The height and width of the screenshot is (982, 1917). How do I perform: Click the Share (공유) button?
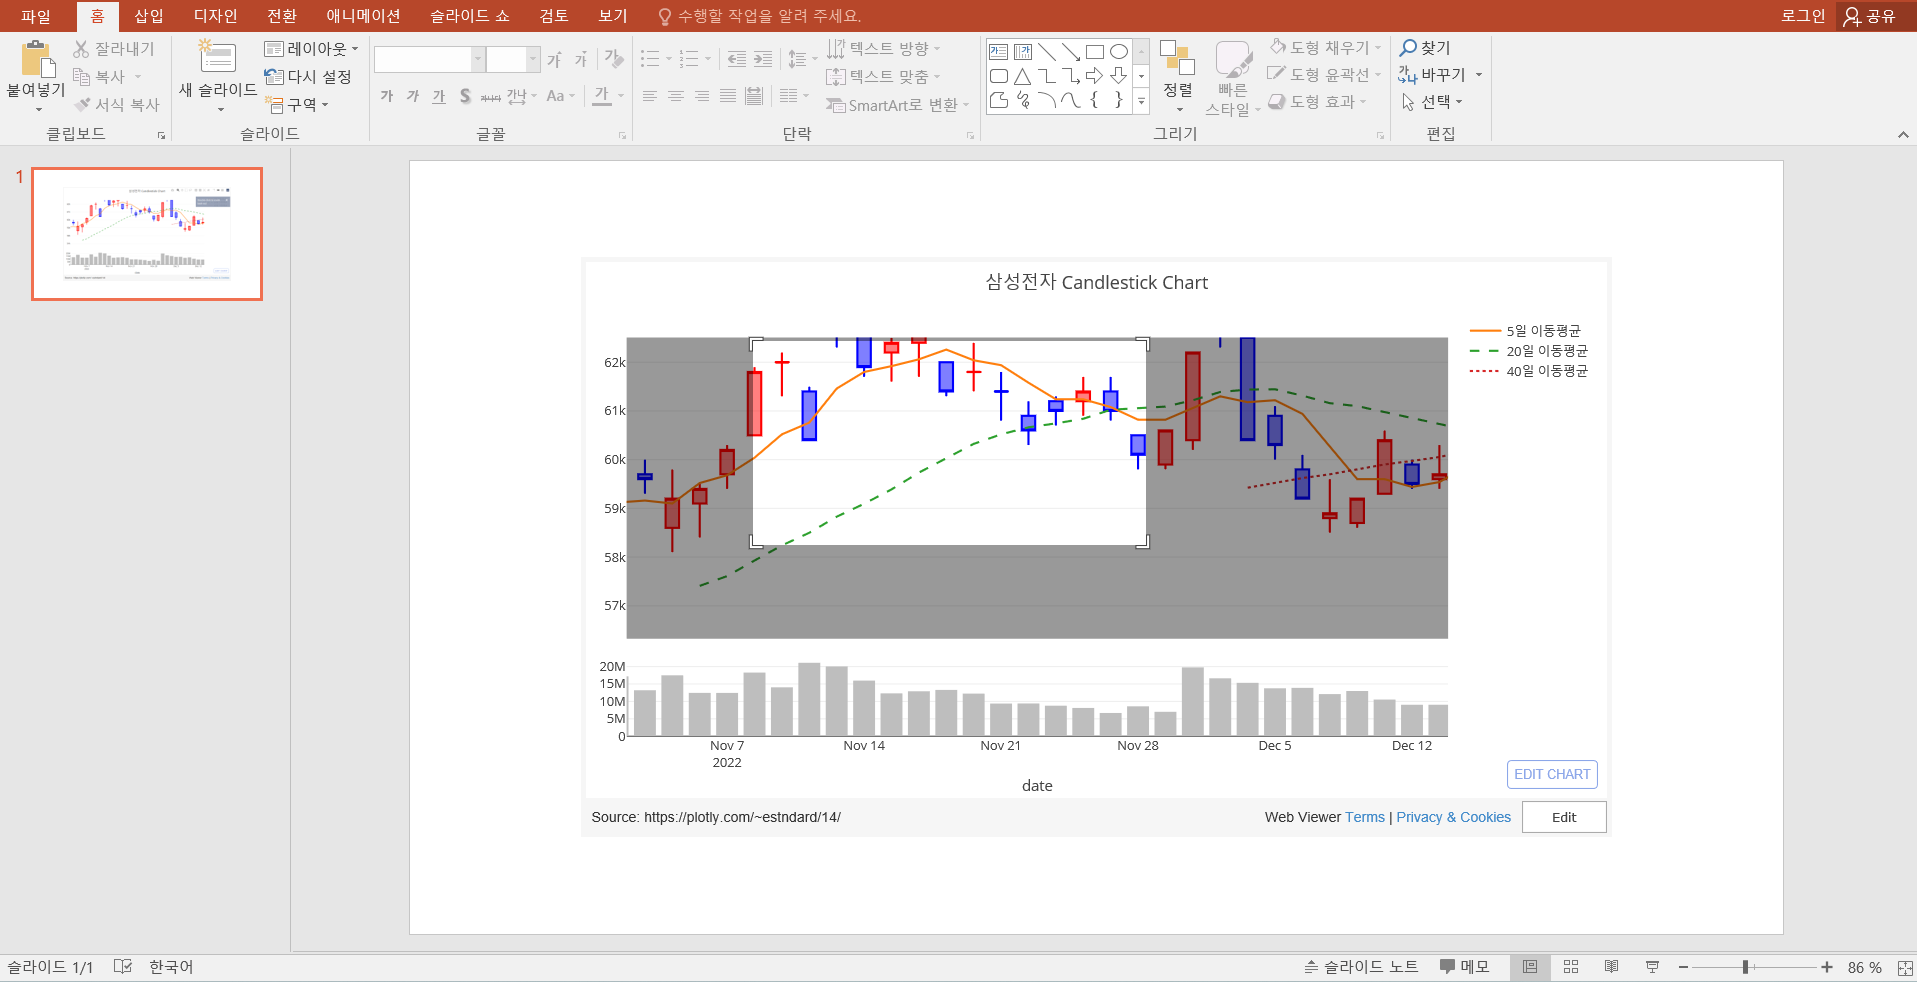coord(1870,16)
